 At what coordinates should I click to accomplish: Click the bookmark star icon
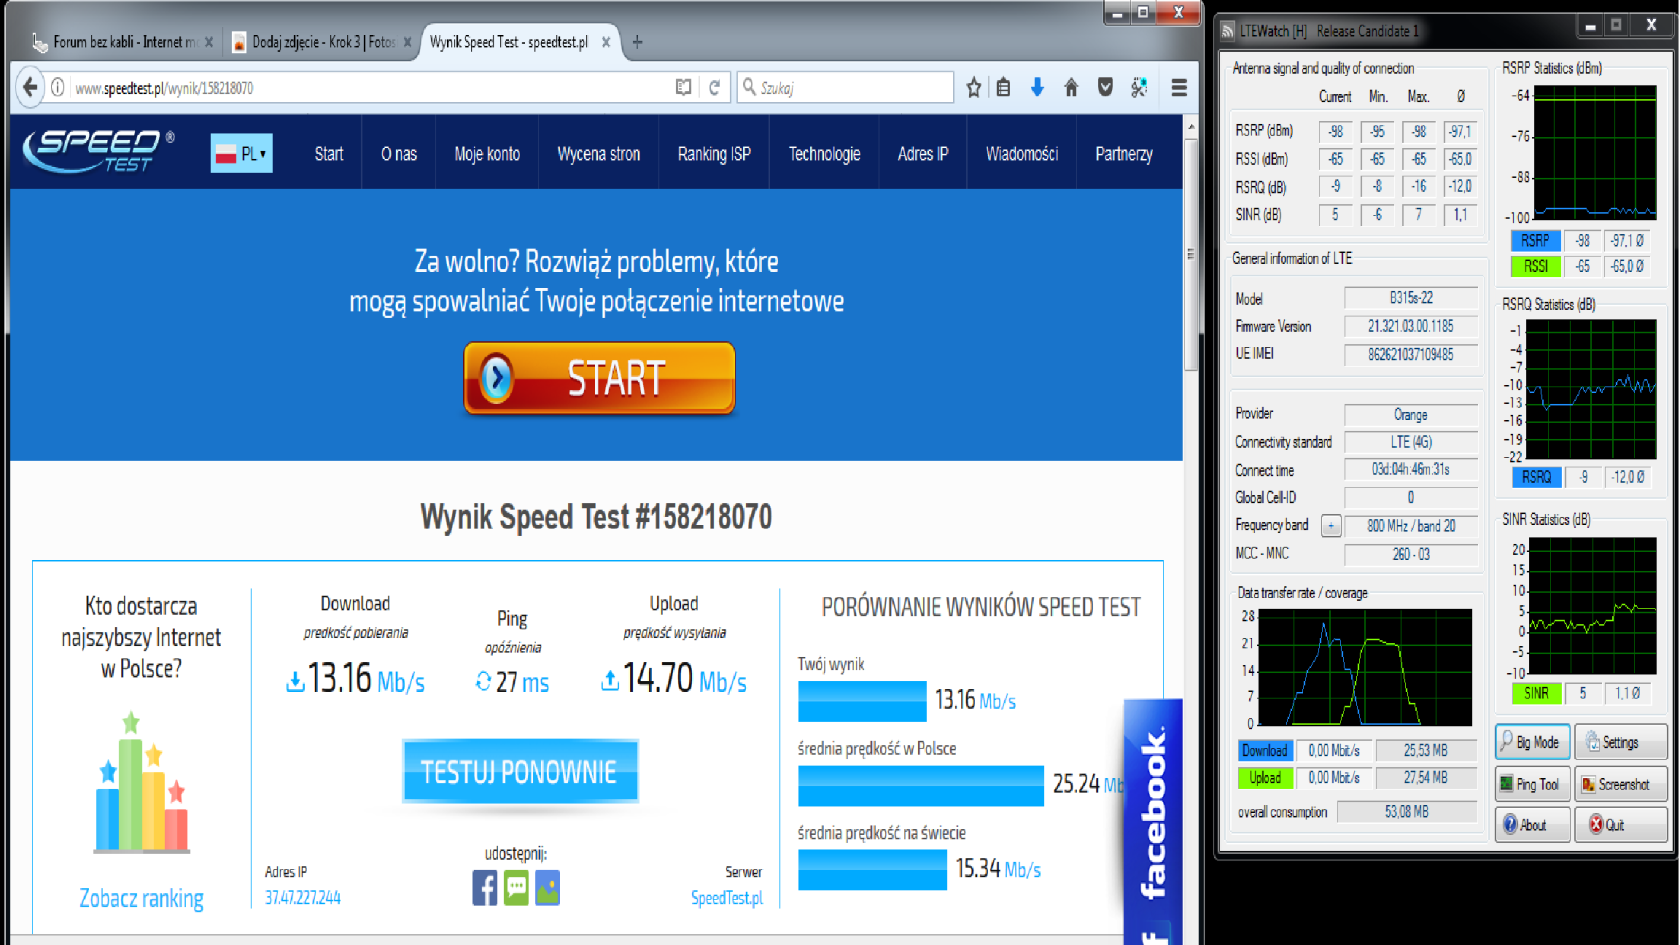pos(974,88)
